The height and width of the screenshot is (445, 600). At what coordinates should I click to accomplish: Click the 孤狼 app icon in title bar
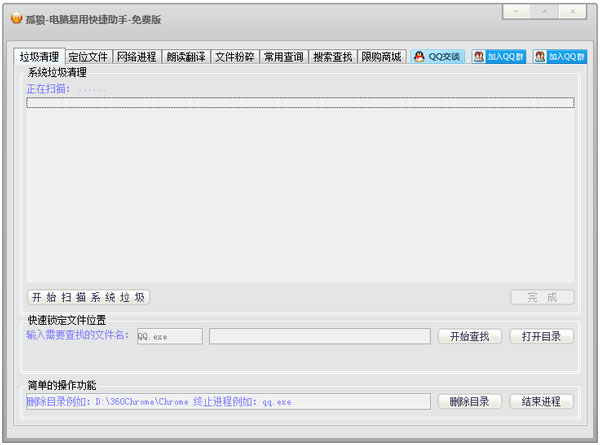click(x=17, y=18)
